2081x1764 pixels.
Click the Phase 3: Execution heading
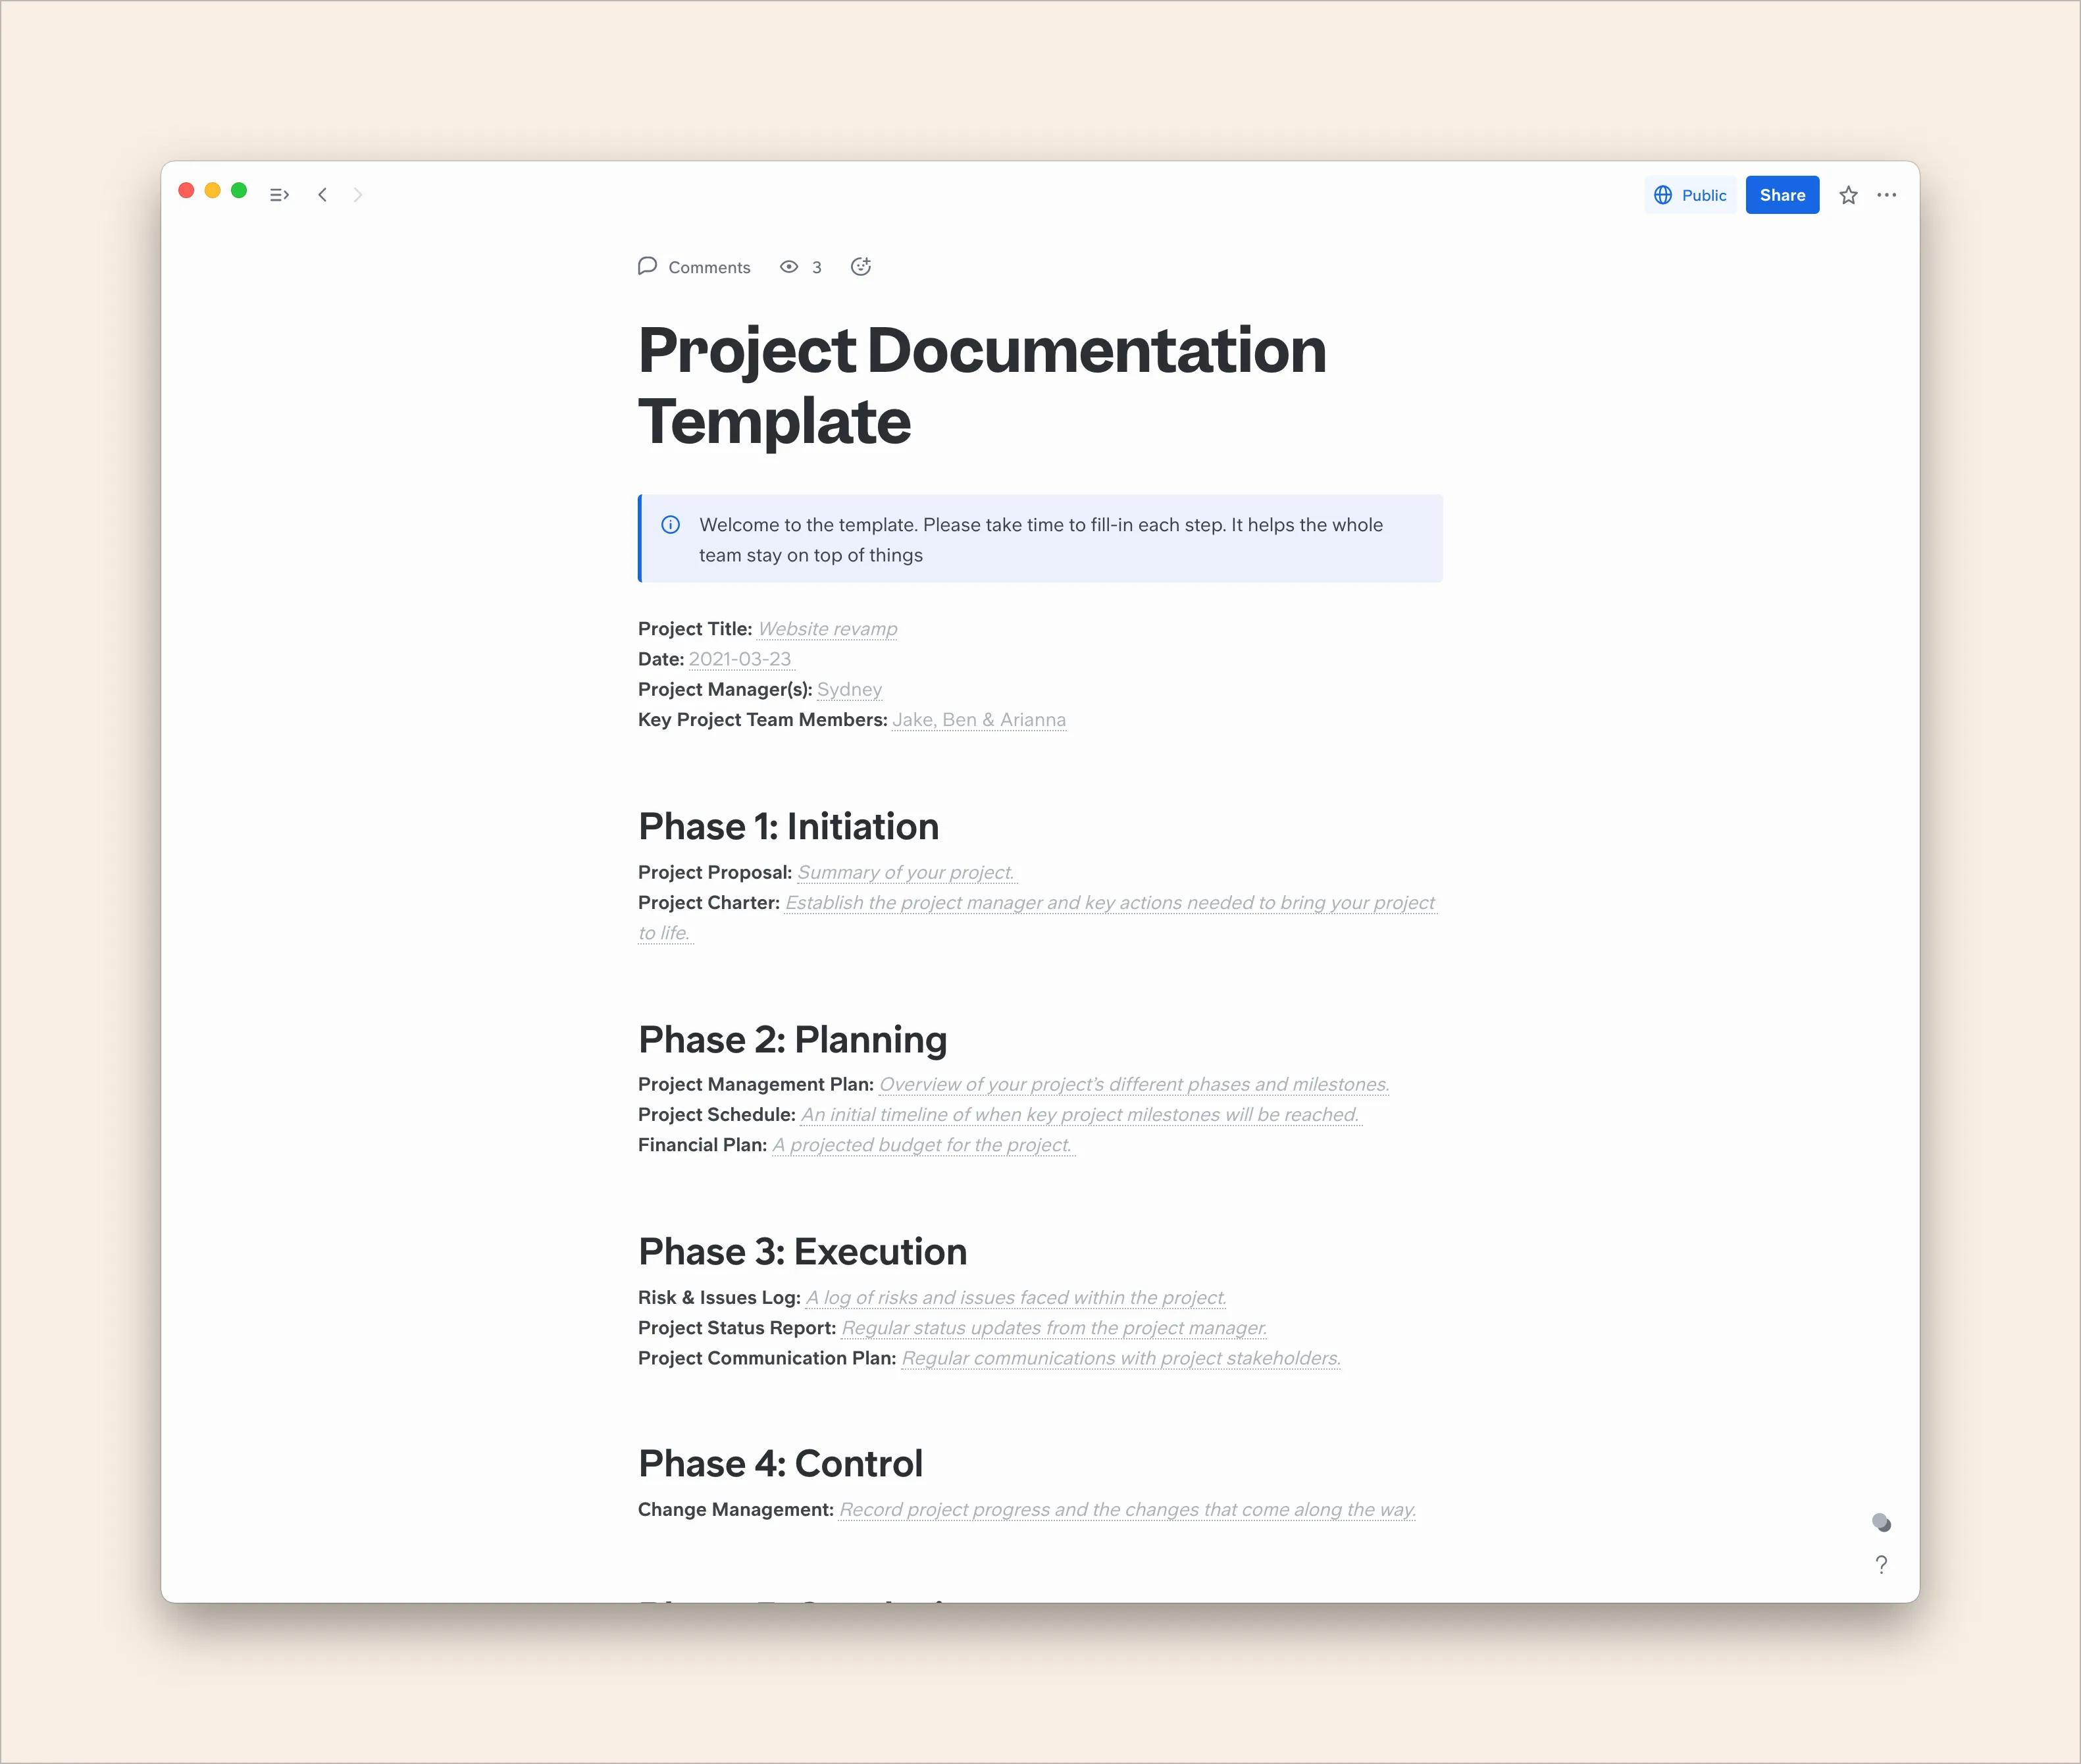802,1252
